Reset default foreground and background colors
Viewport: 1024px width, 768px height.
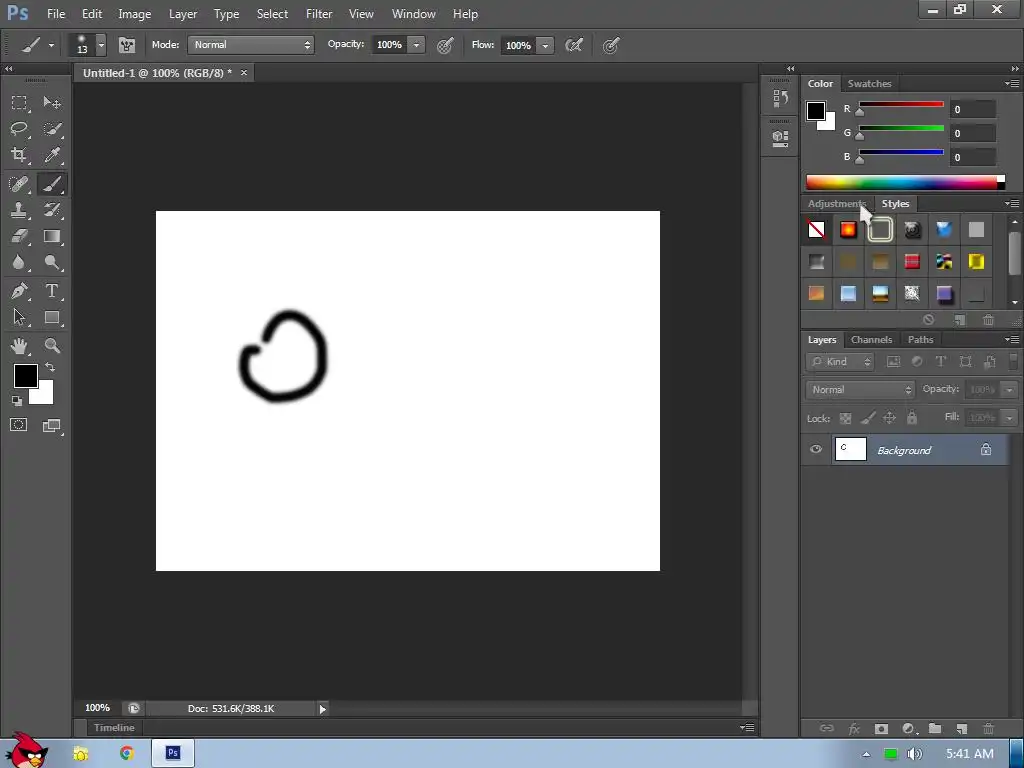(x=17, y=401)
